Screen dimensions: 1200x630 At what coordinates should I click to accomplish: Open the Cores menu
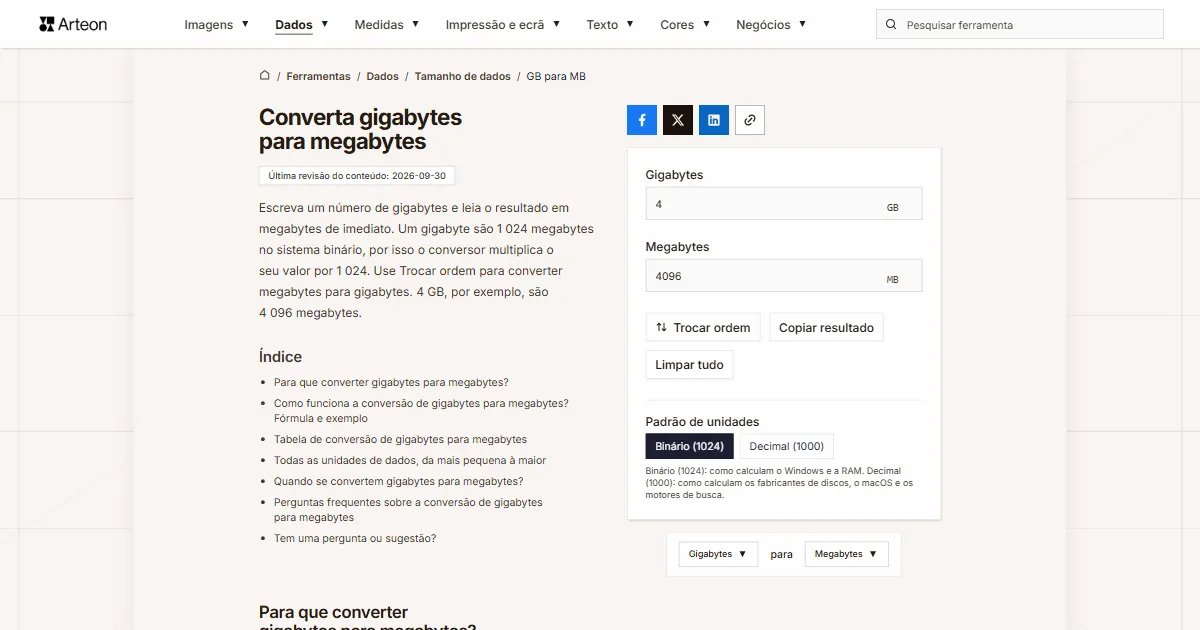(x=685, y=25)
